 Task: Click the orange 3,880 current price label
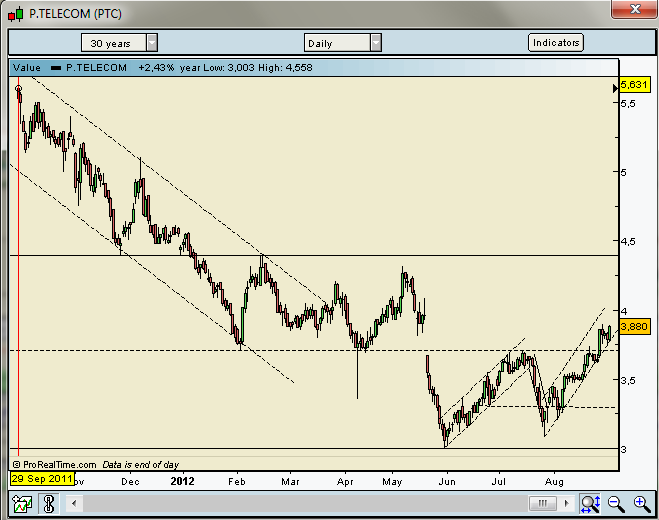click(634, 326)
